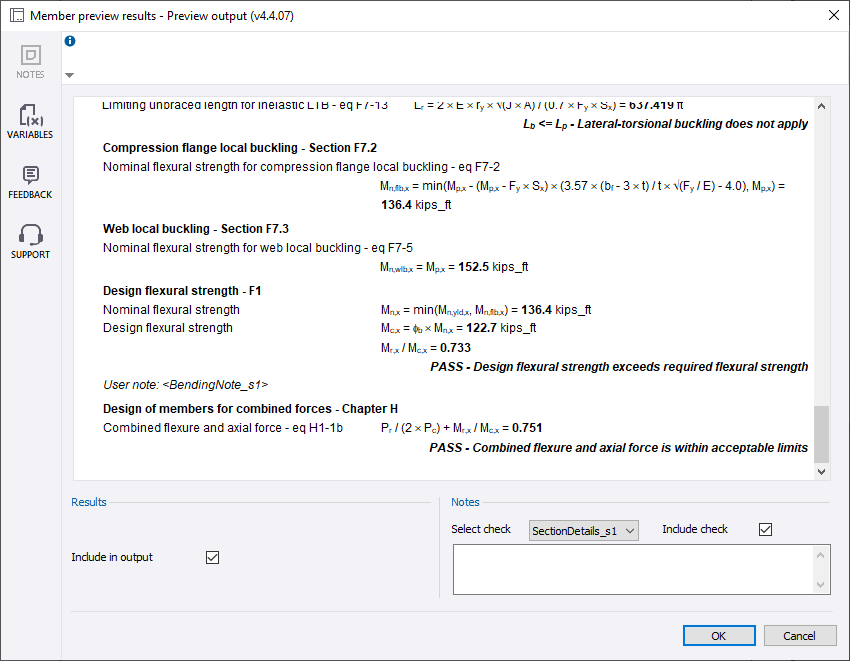Select the 'Web local buckling - Section F7.3' heading
The image size is (850, 661).
(196, 229)
